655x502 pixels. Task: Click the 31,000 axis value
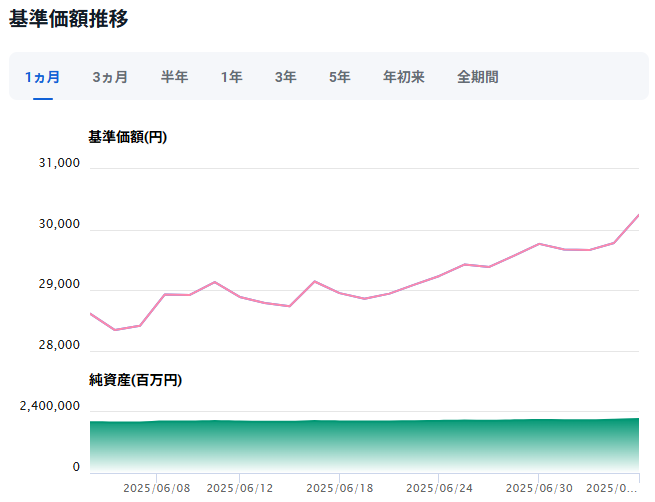pyautogui.click(x=59, y=163)
